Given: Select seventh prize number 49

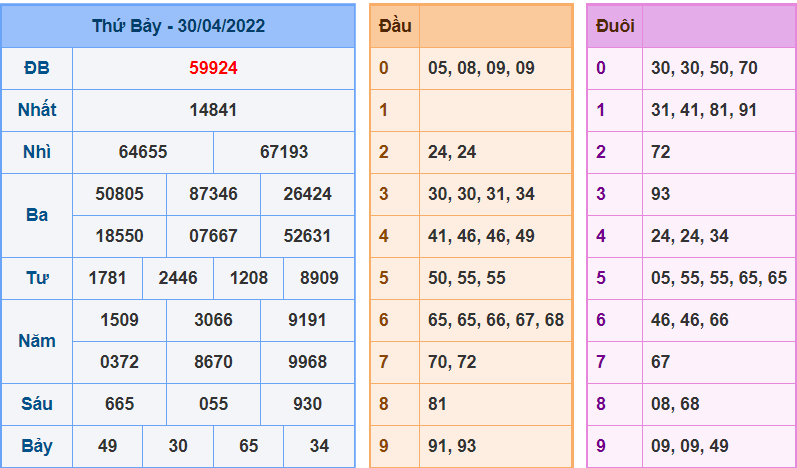Looking at the screenshot, I should coord(107,446).
